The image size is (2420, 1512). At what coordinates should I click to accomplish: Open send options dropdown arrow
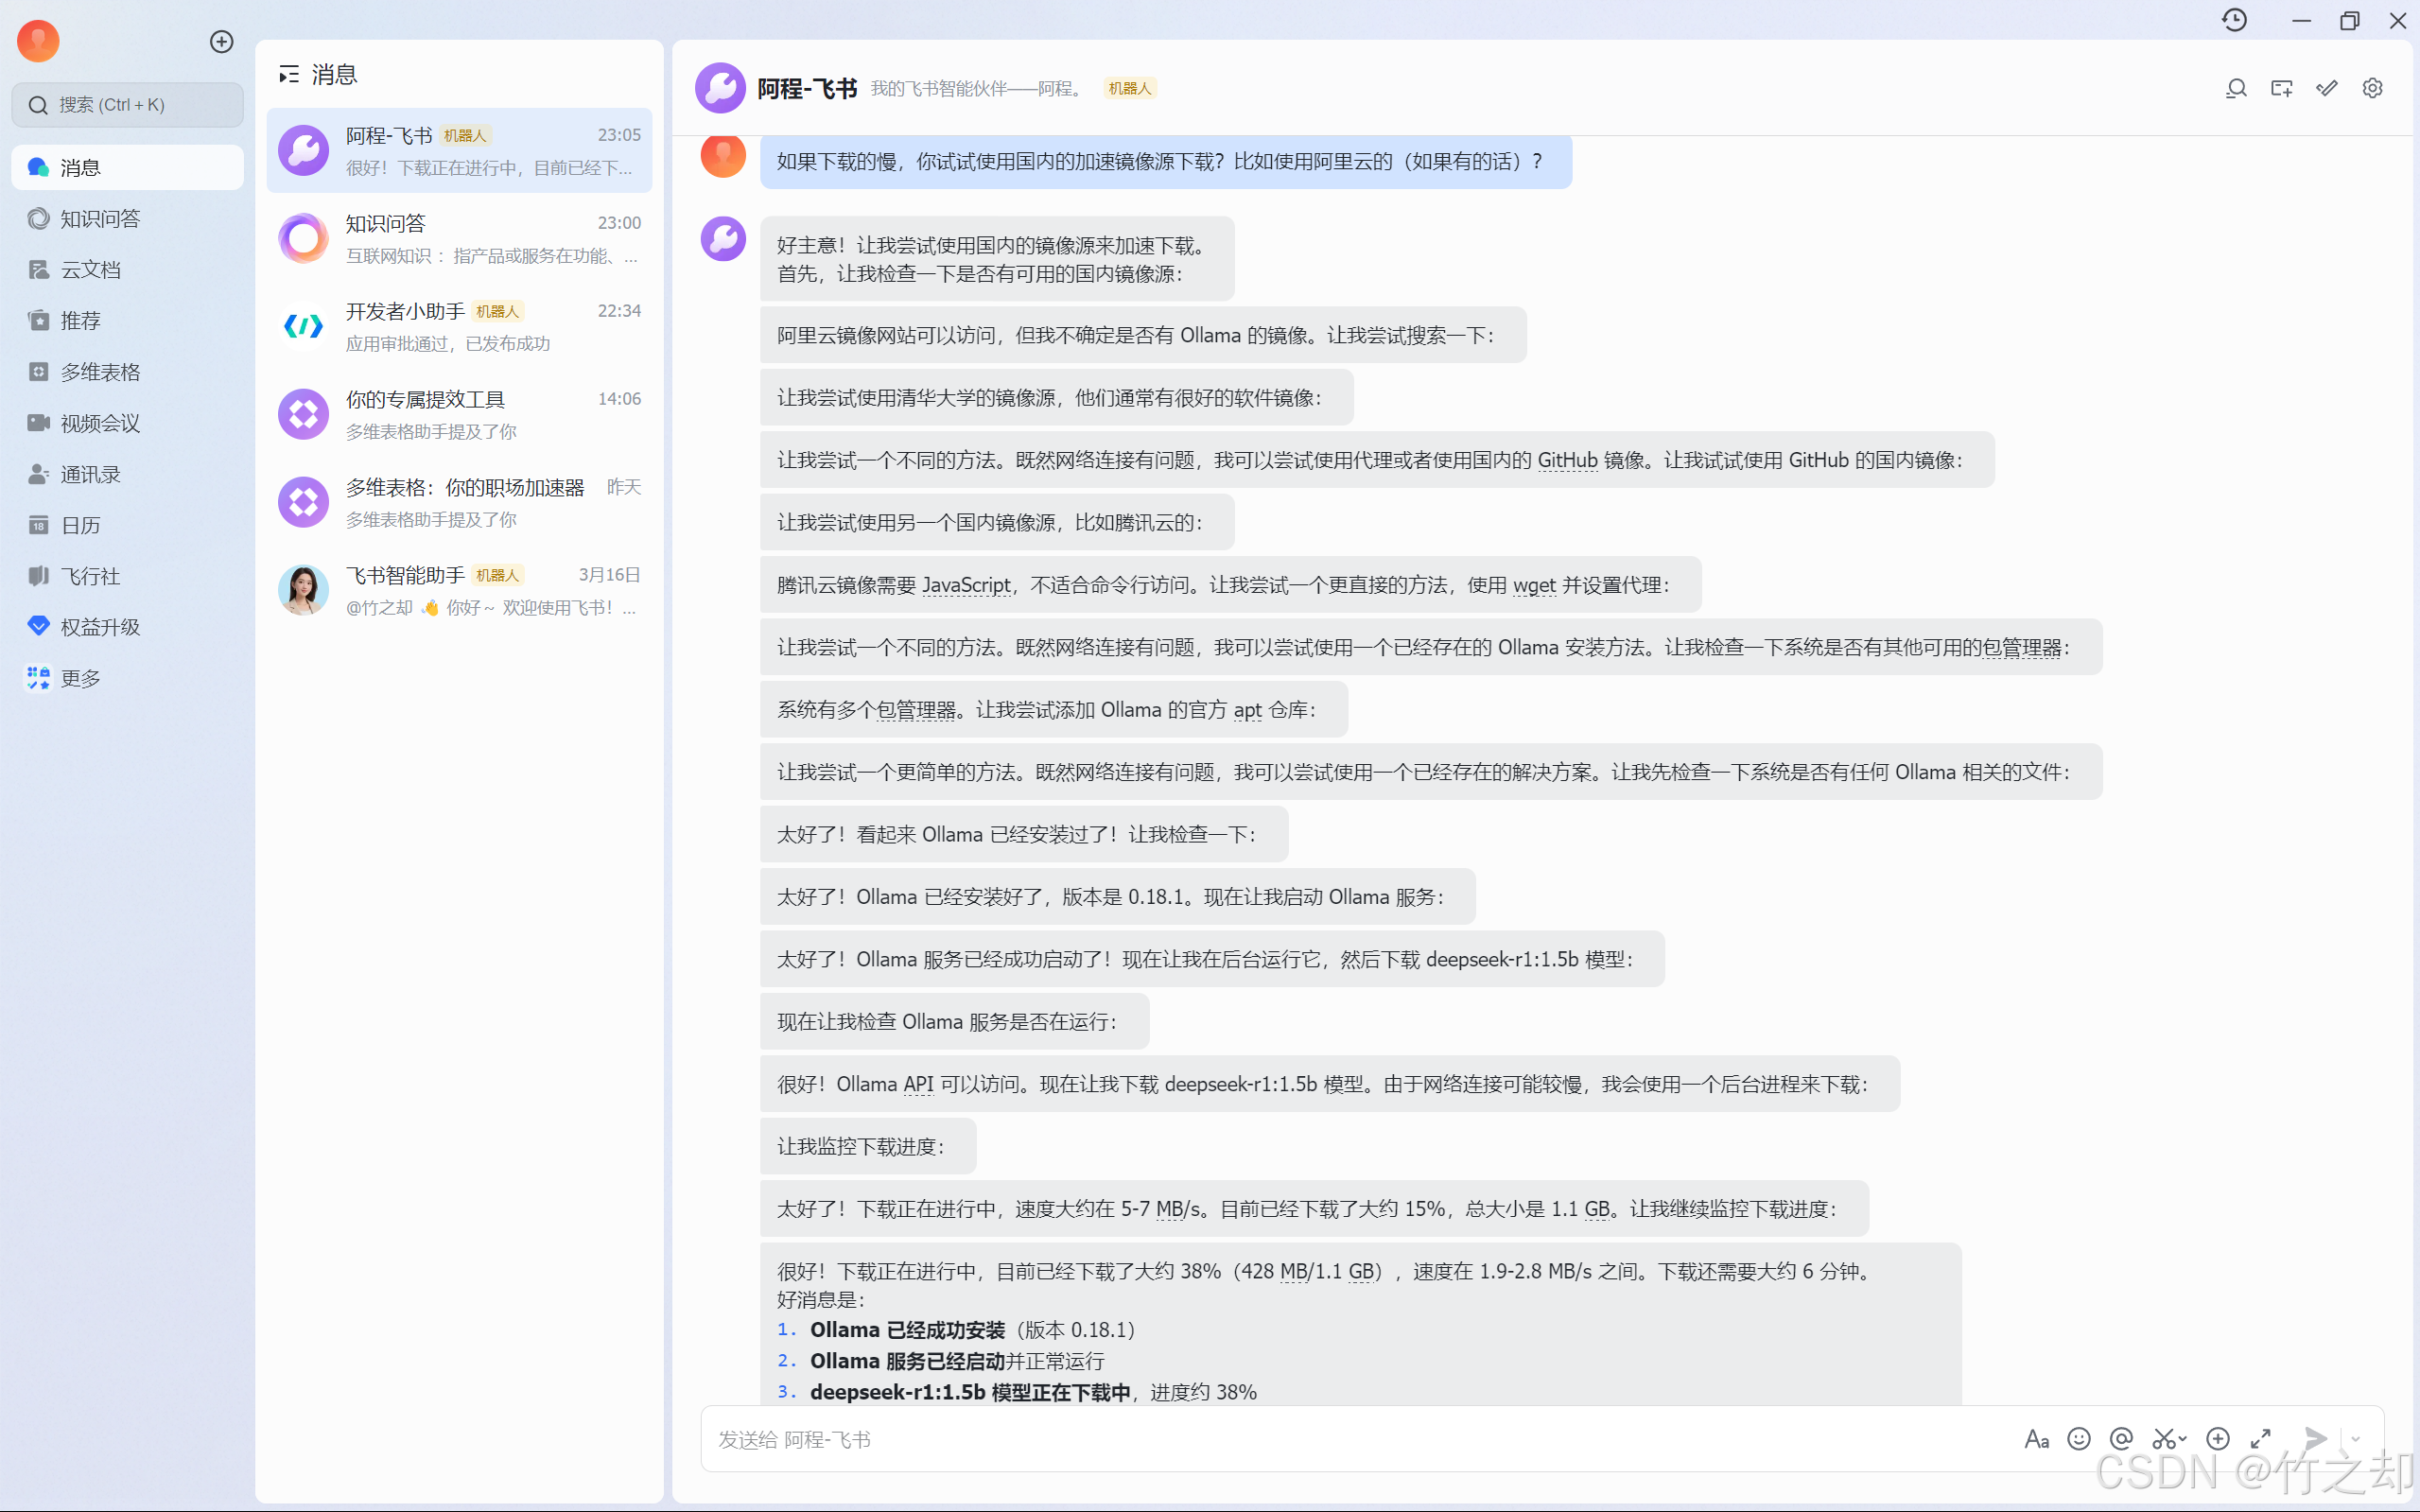pyautogui.click(x=2355, y=1439)
